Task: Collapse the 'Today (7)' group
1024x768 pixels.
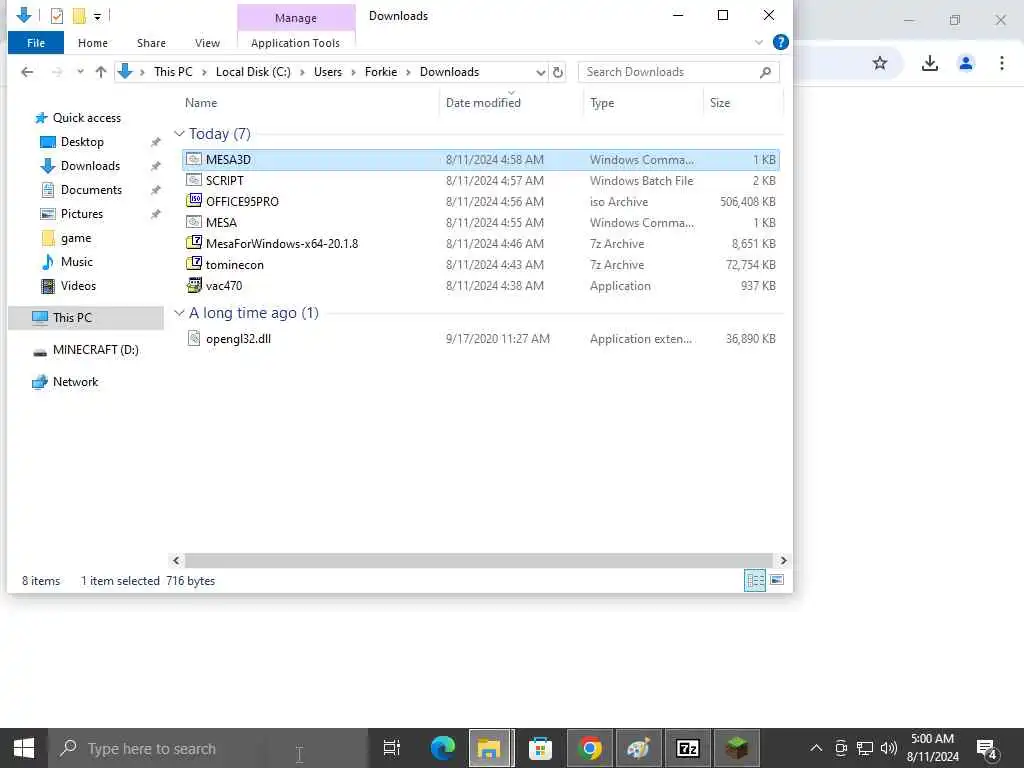Action: click(x=179, y=134)
